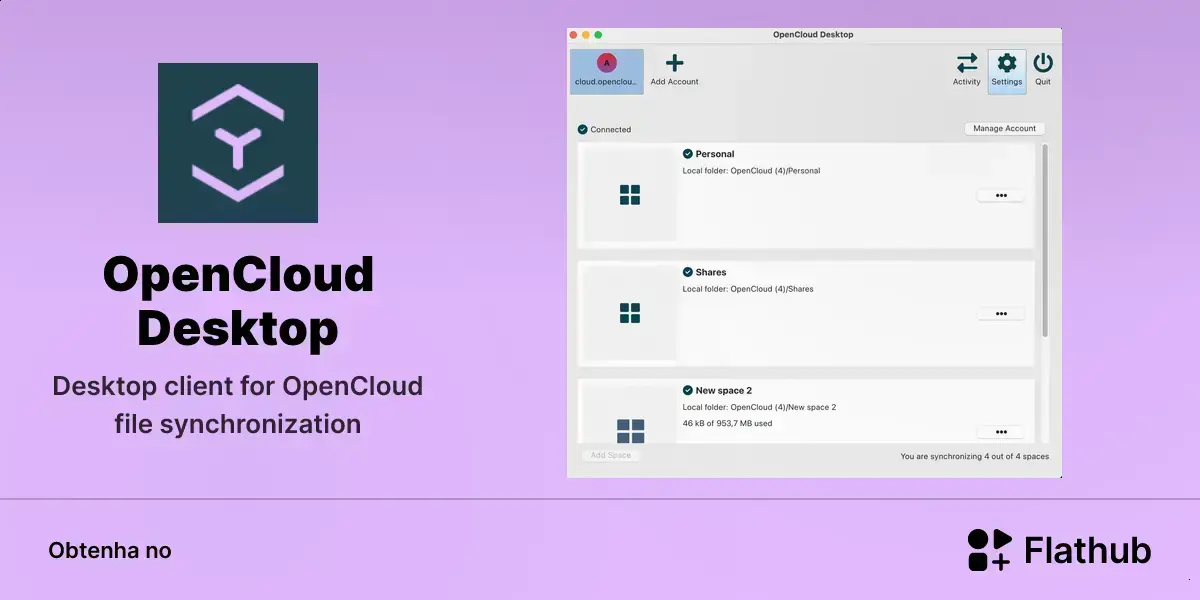Click 'Local folder: OpenCloud (4)/Shares' text

pyautogui.click(x=748, y=289)
